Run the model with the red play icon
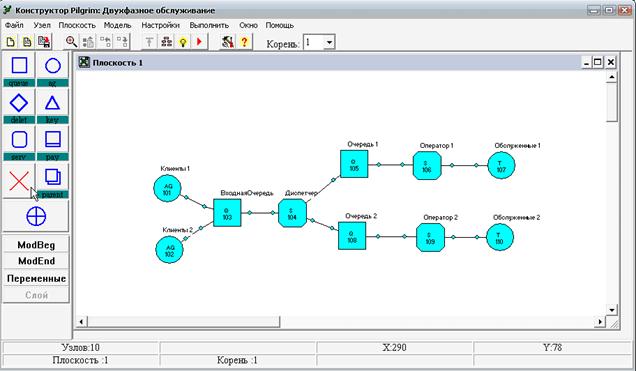 (x=199, y=42)
